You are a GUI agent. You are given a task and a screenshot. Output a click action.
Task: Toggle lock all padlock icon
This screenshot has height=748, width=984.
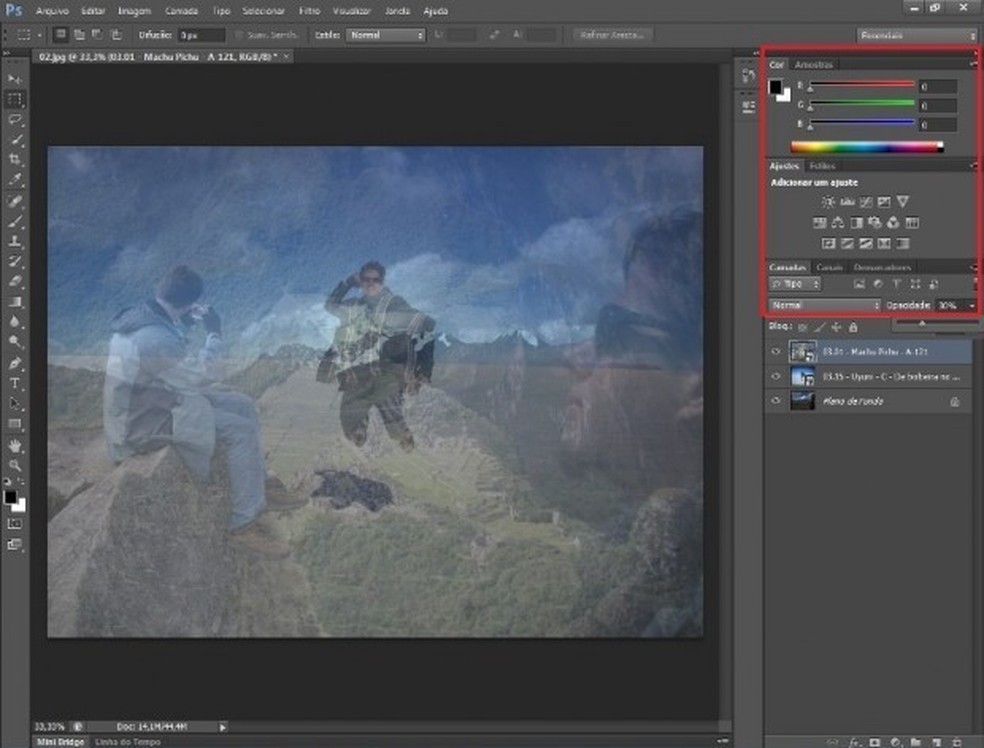click(853, 327)
